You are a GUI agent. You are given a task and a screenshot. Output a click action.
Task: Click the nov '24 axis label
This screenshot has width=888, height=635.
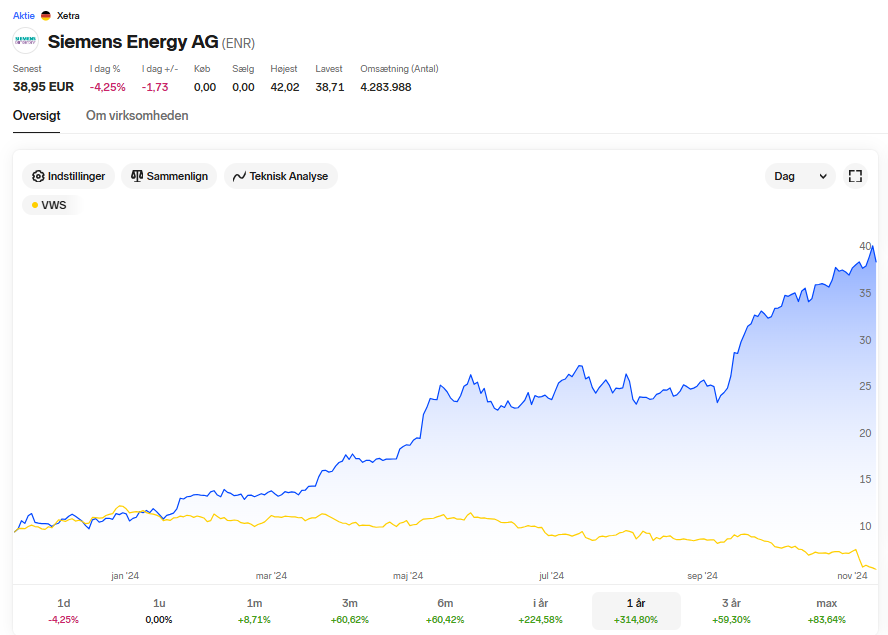pyautogui.click(x=852, y=576)
